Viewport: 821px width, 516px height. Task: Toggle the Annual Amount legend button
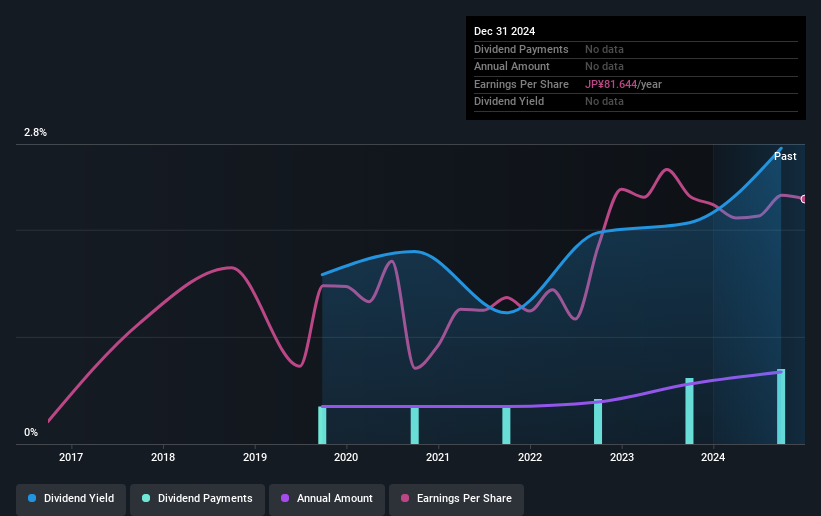point(327,498)
